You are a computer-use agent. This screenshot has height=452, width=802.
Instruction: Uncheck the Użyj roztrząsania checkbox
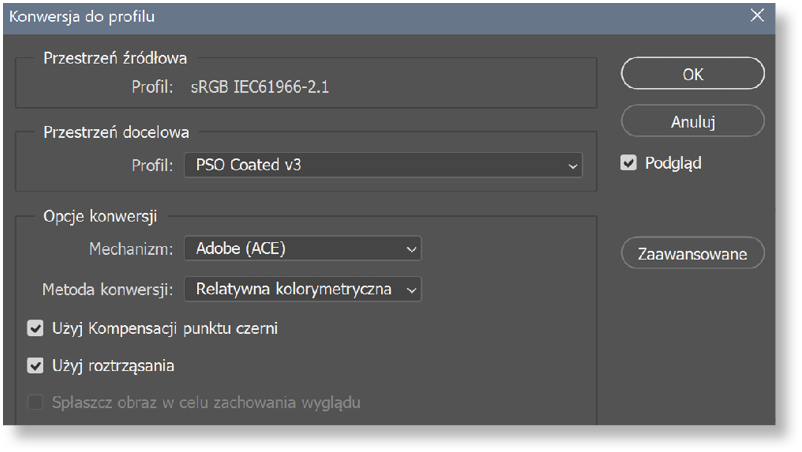(x=35, y=366)
